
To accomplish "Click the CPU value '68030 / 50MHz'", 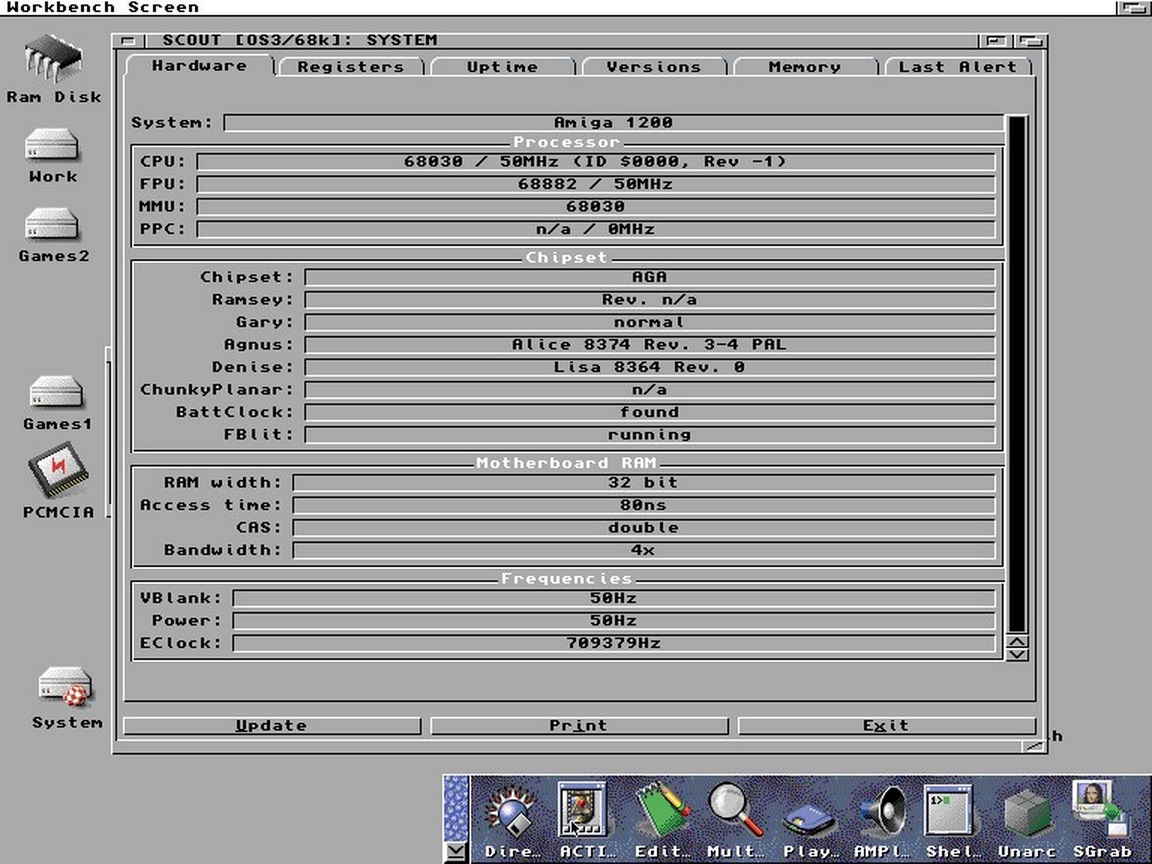I will pyautogui.click(x=596, y=162).
